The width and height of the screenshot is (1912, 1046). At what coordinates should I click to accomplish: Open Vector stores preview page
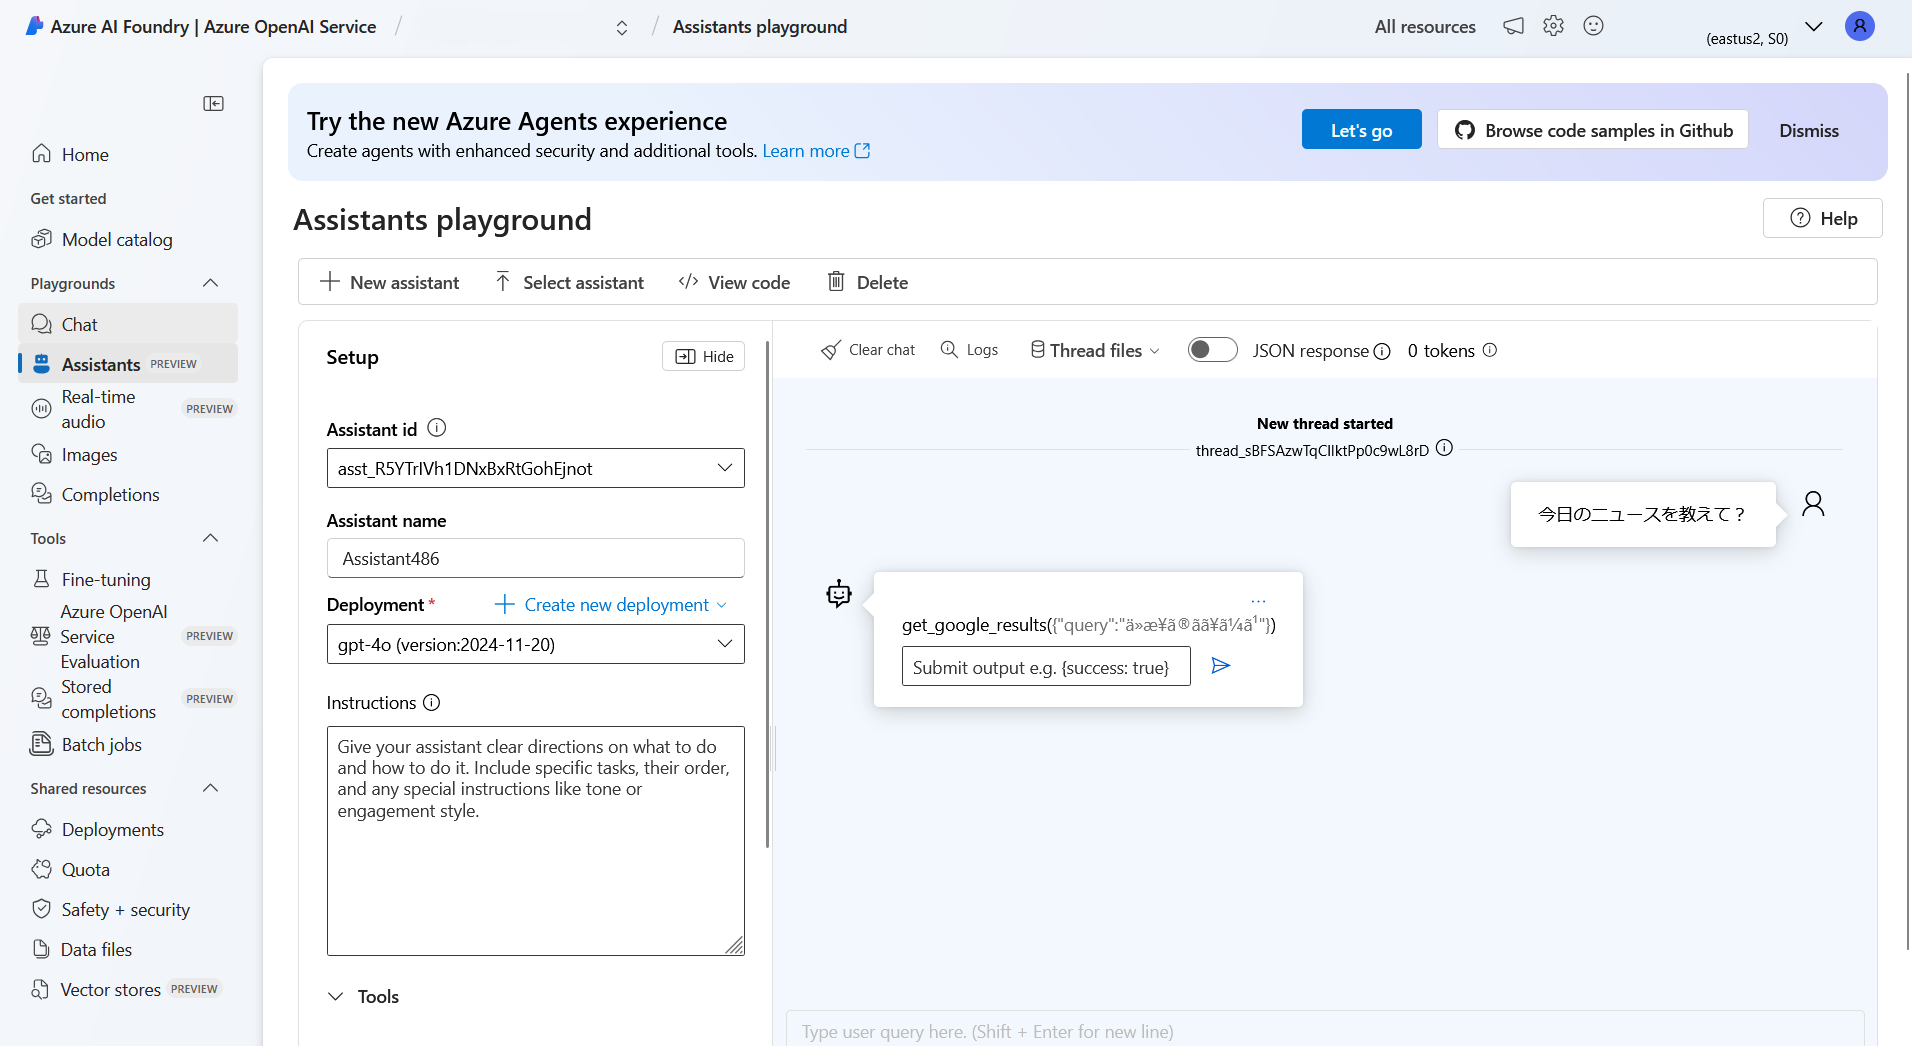click(128, 989)
